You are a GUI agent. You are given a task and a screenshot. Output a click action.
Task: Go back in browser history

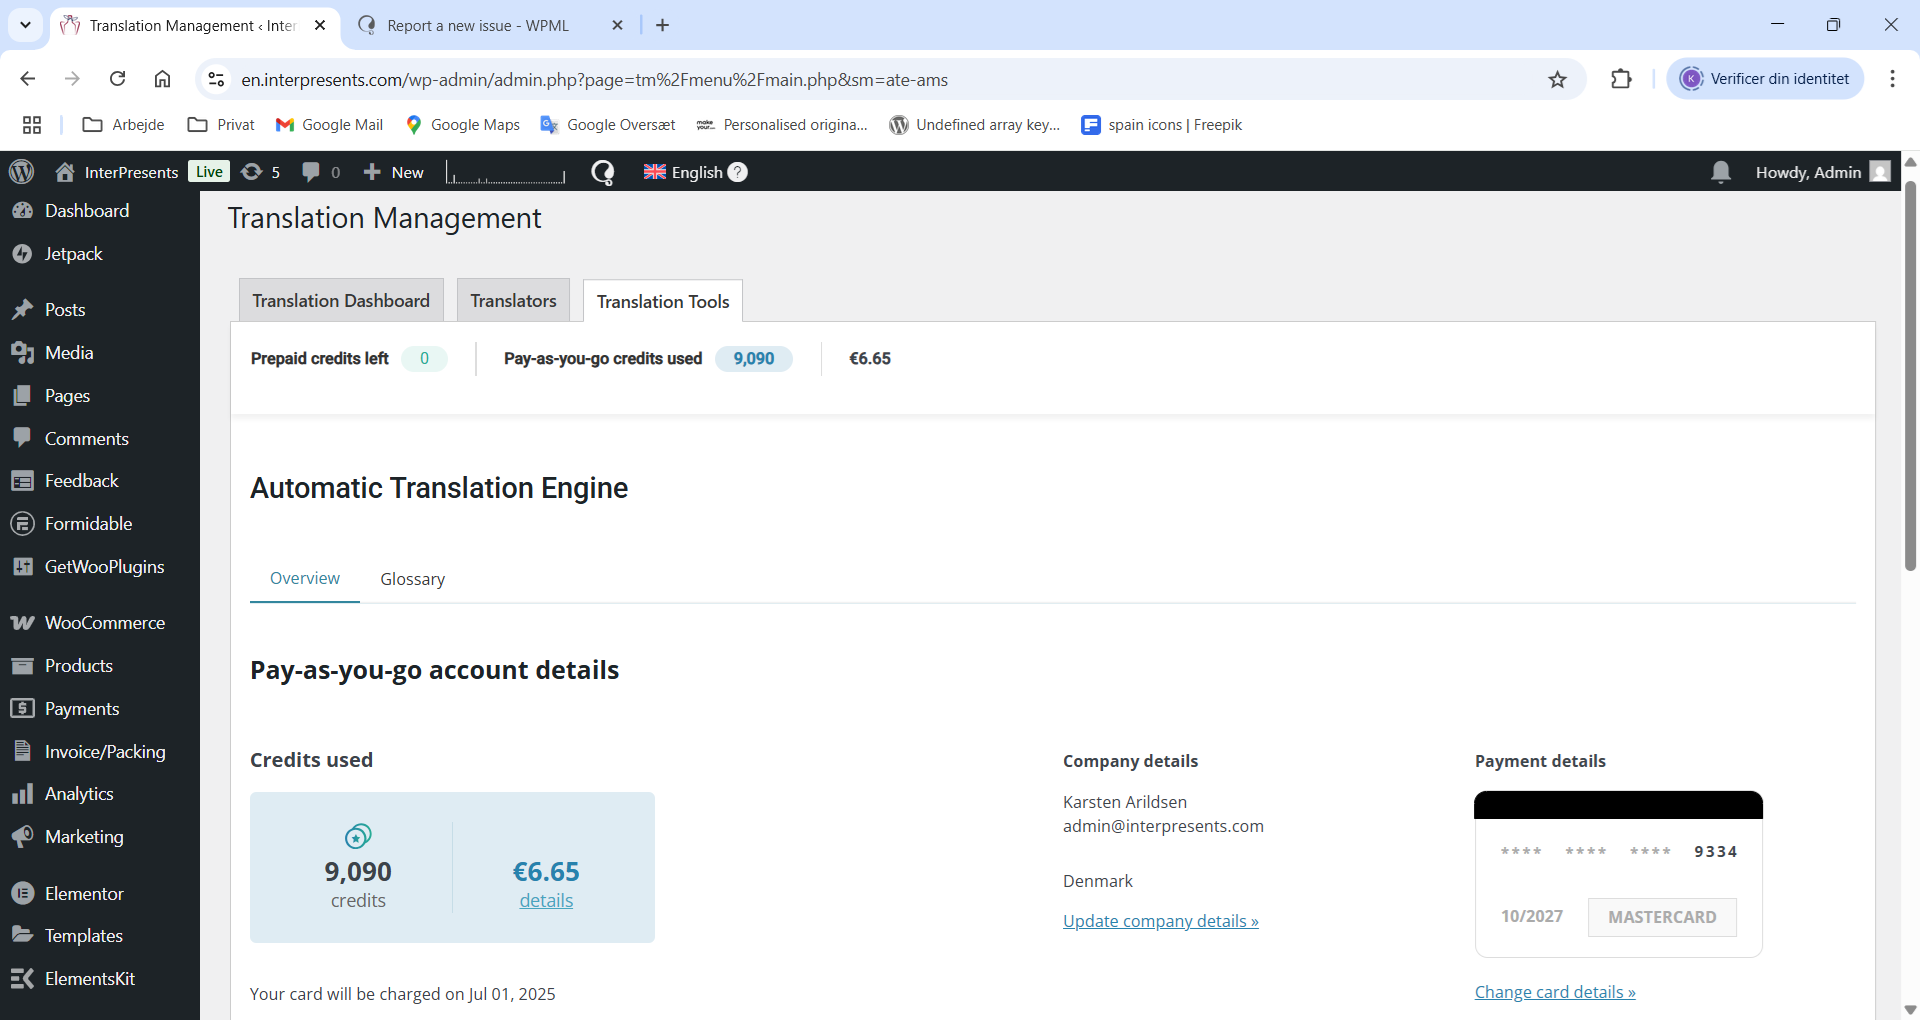coord(28,79)
